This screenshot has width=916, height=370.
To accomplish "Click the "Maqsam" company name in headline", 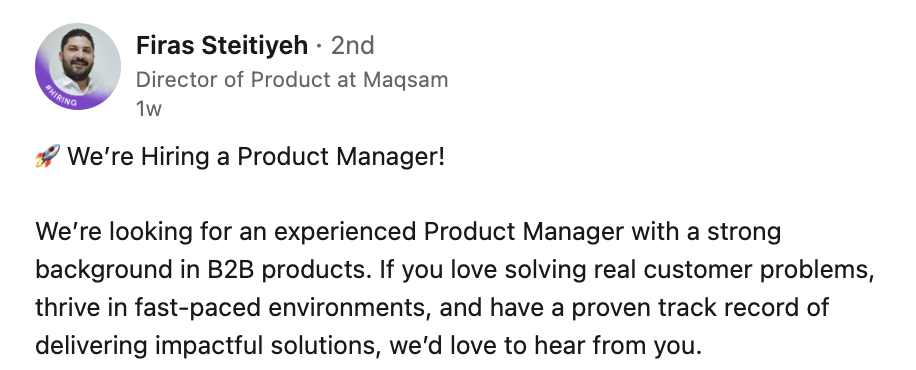I will coord(405,79).
